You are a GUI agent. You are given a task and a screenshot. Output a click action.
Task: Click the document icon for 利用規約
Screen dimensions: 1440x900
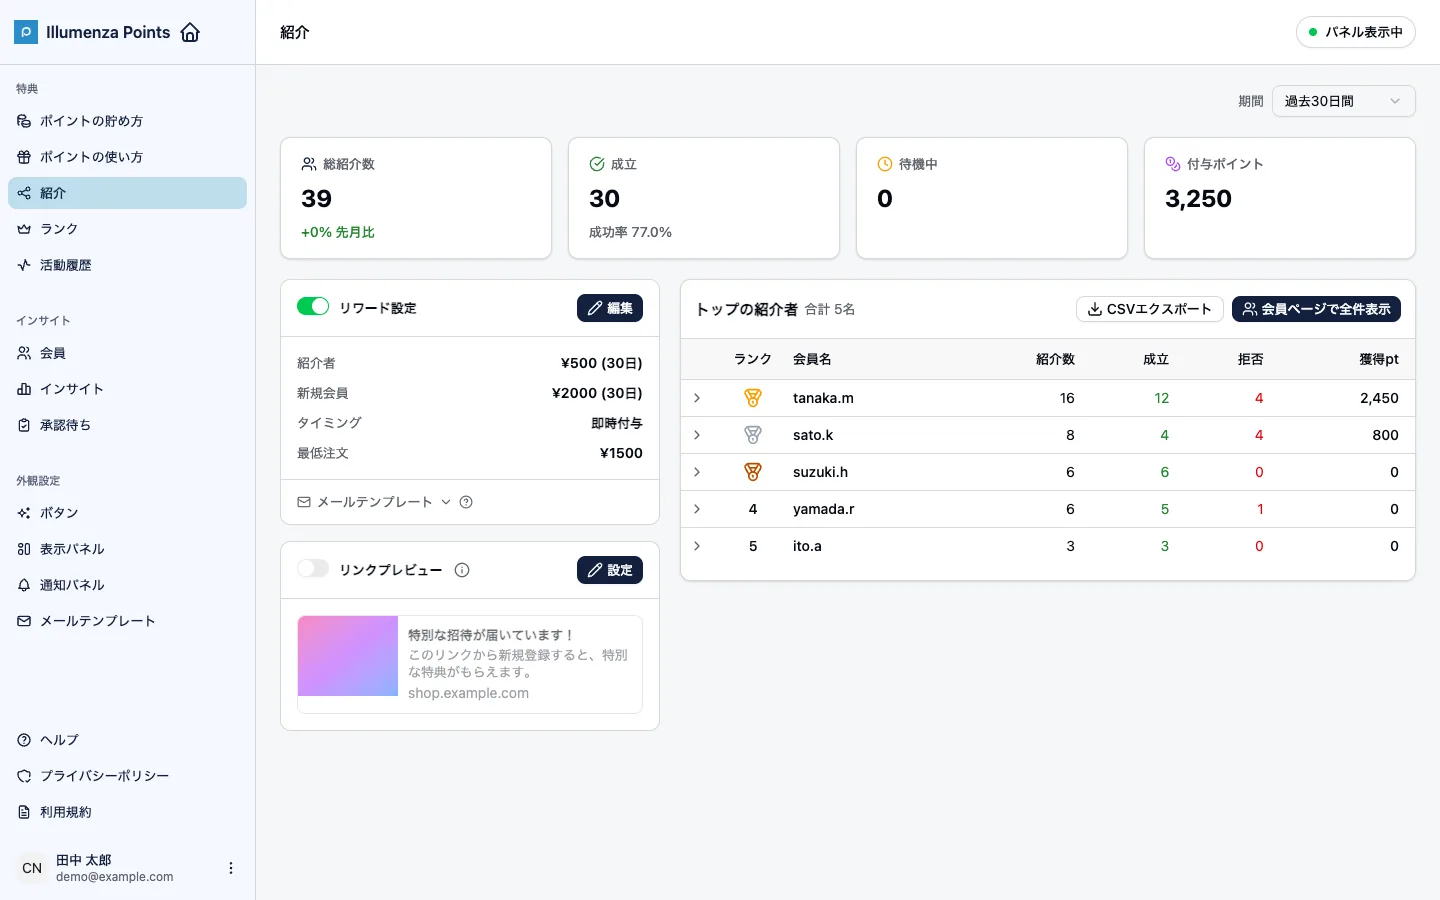(24, 812)
